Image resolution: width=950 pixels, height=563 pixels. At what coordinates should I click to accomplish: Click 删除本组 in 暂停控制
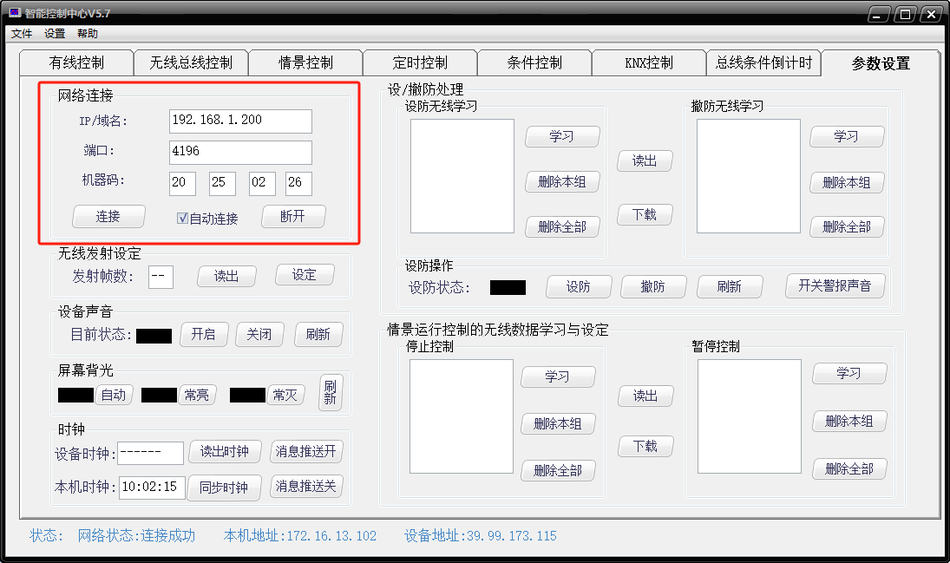coord(849,421)
